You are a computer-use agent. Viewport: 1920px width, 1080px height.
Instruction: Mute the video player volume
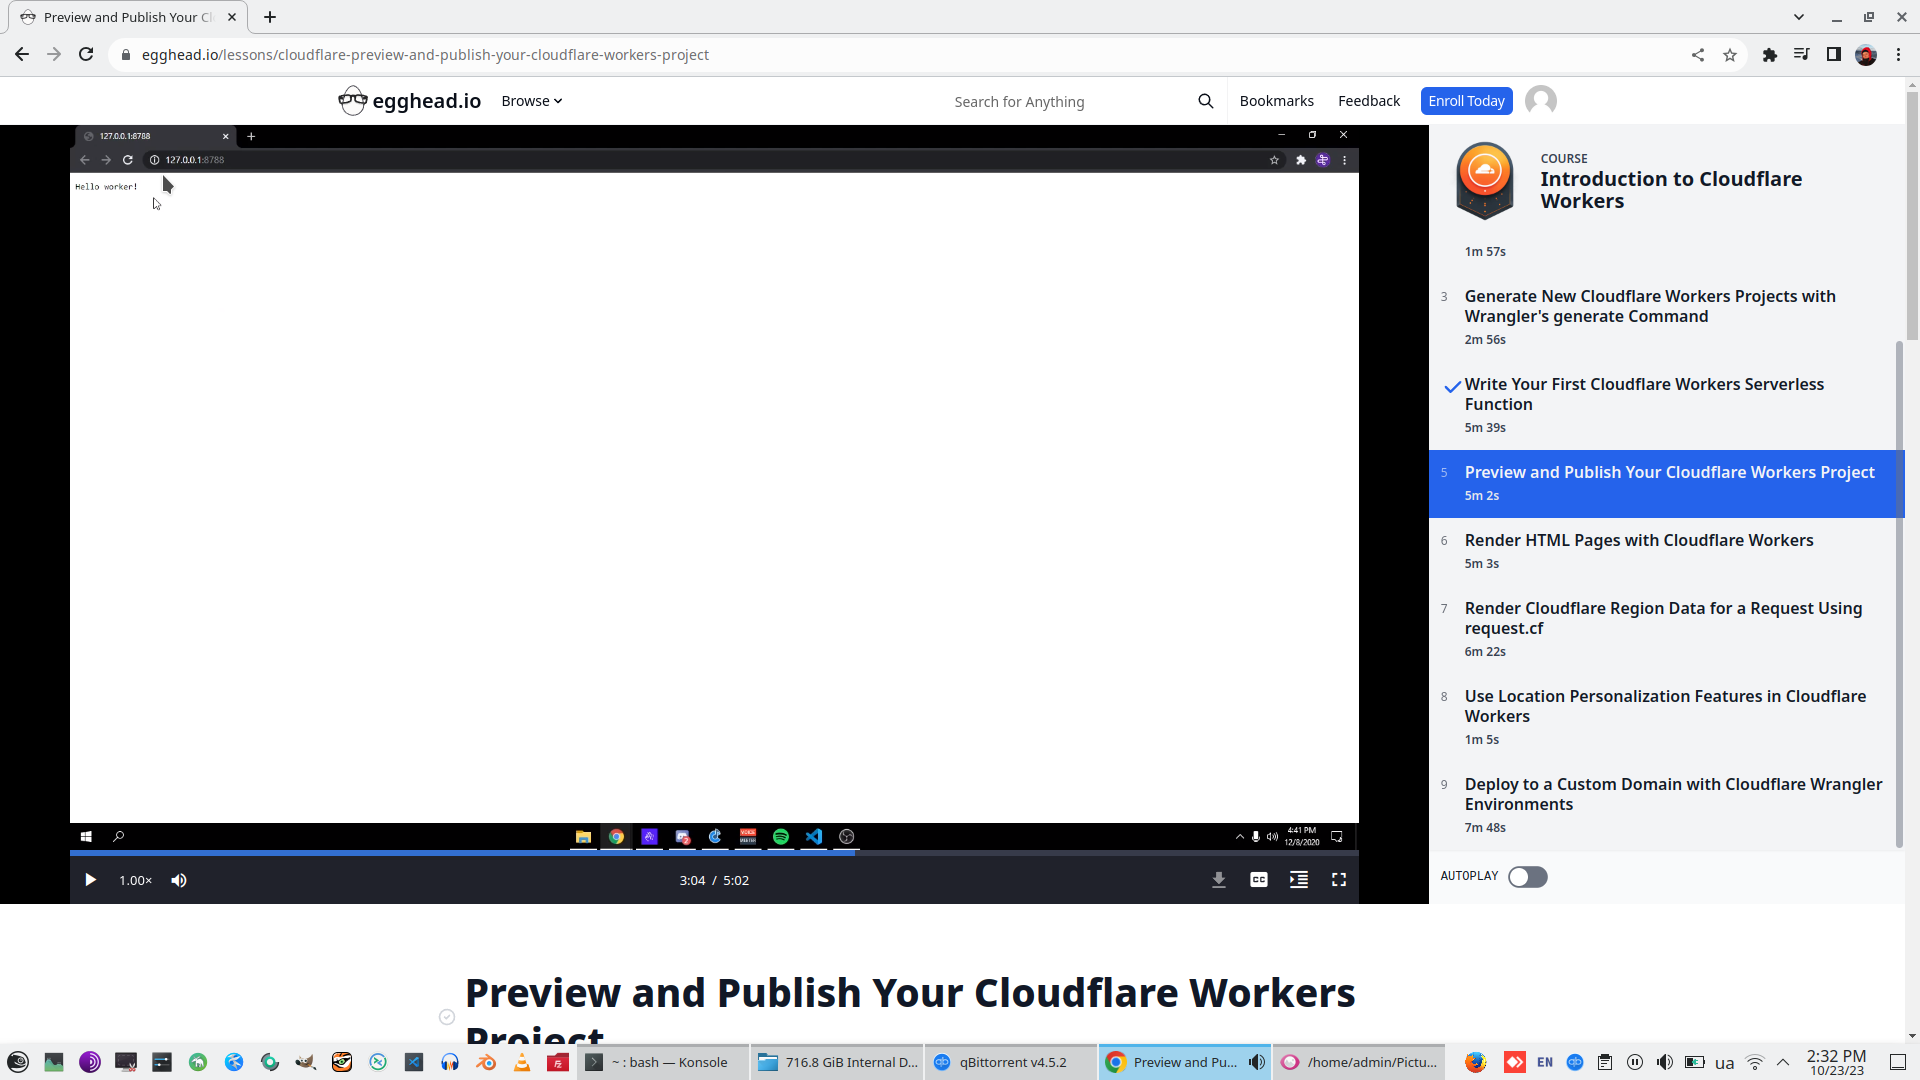[179, 880]
